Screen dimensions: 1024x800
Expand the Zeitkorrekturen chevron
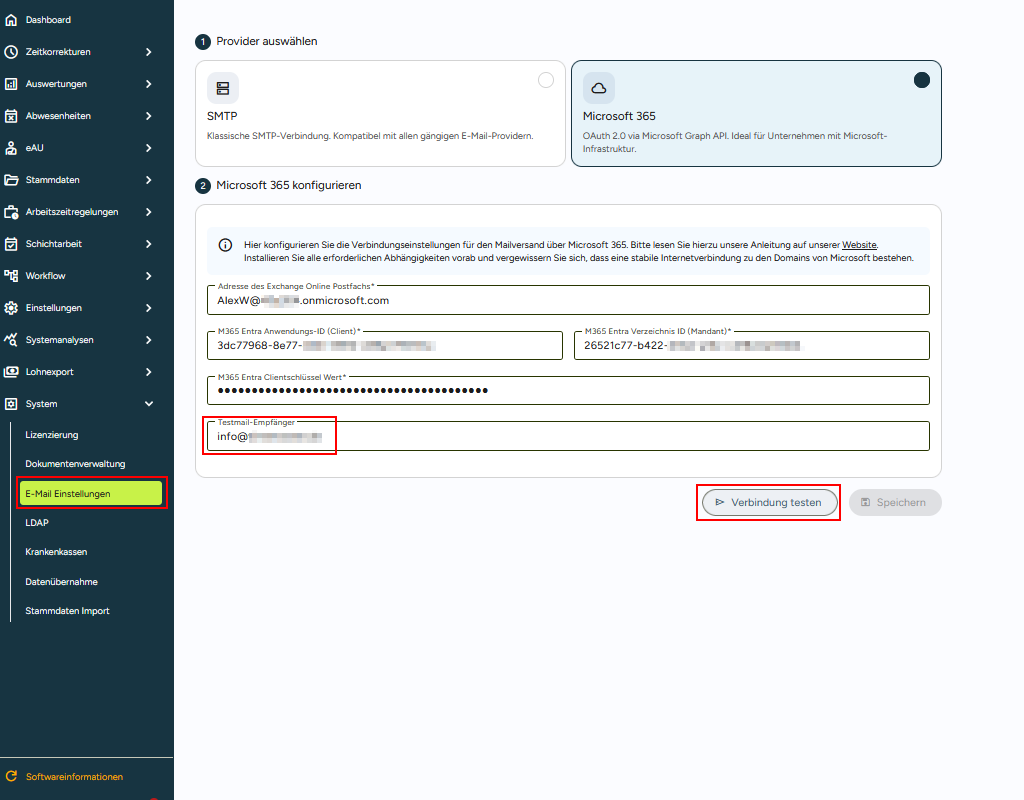pyautogui.click(x=149, y=52)
